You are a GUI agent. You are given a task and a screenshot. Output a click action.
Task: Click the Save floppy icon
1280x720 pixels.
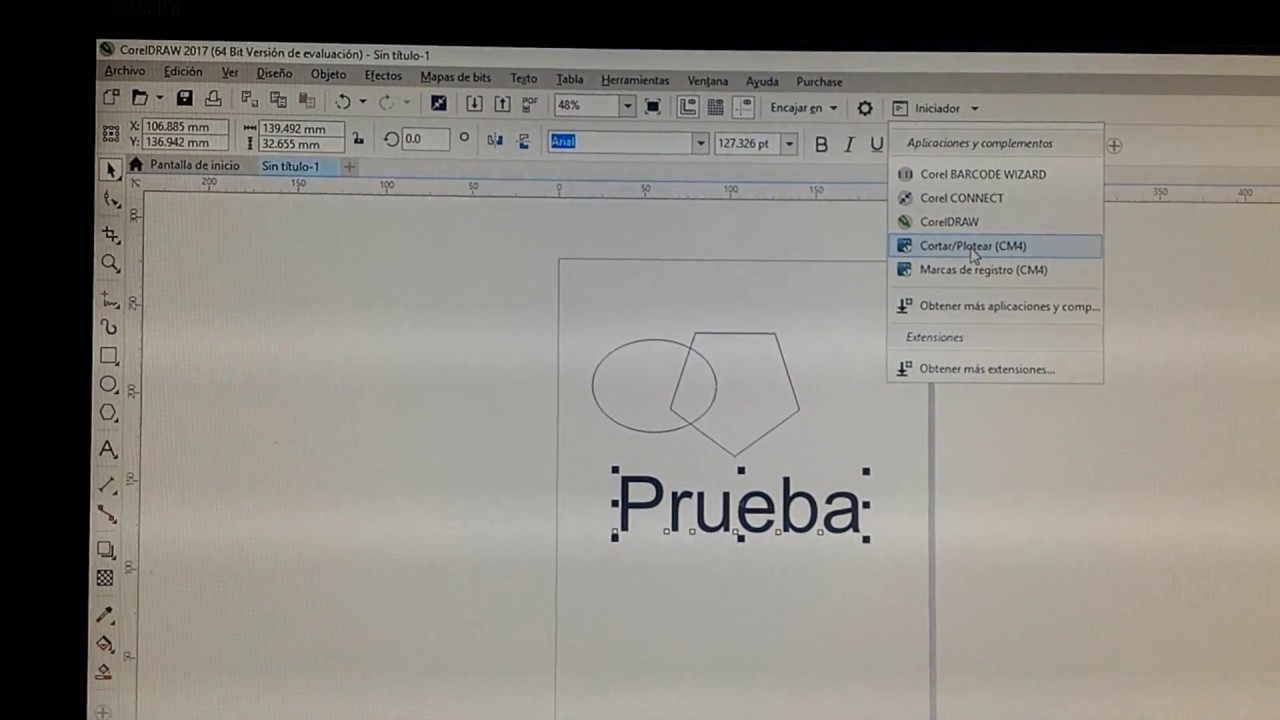click(184, 99)
